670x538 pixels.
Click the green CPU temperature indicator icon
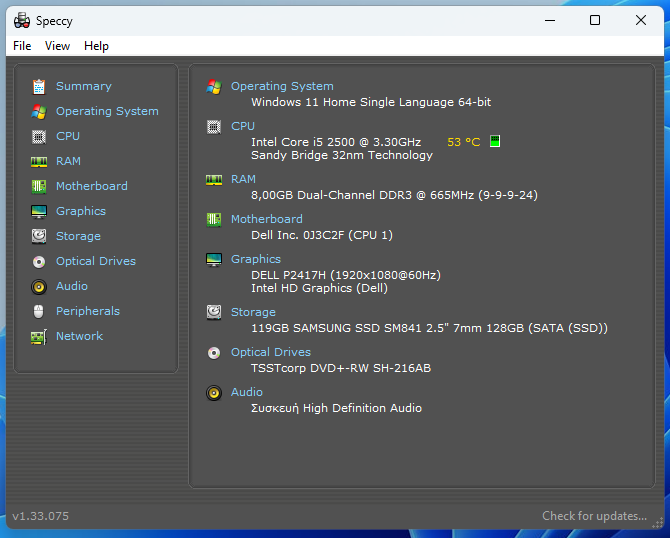[x=495, y=141]
